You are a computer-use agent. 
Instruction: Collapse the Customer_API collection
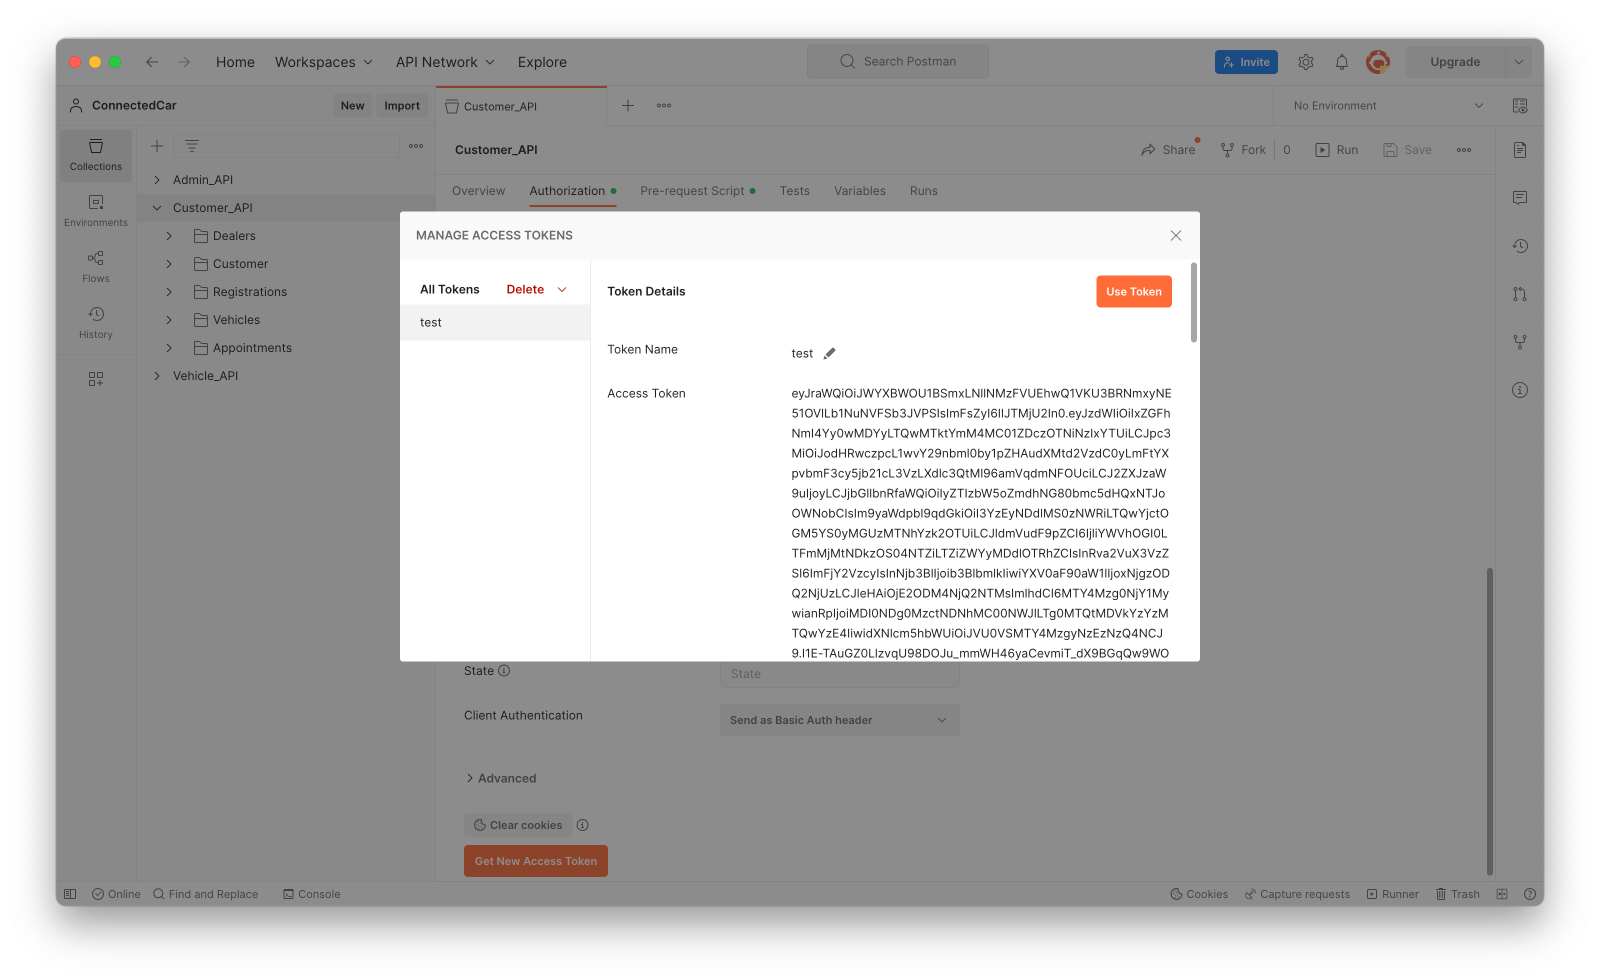coord(157,208)
